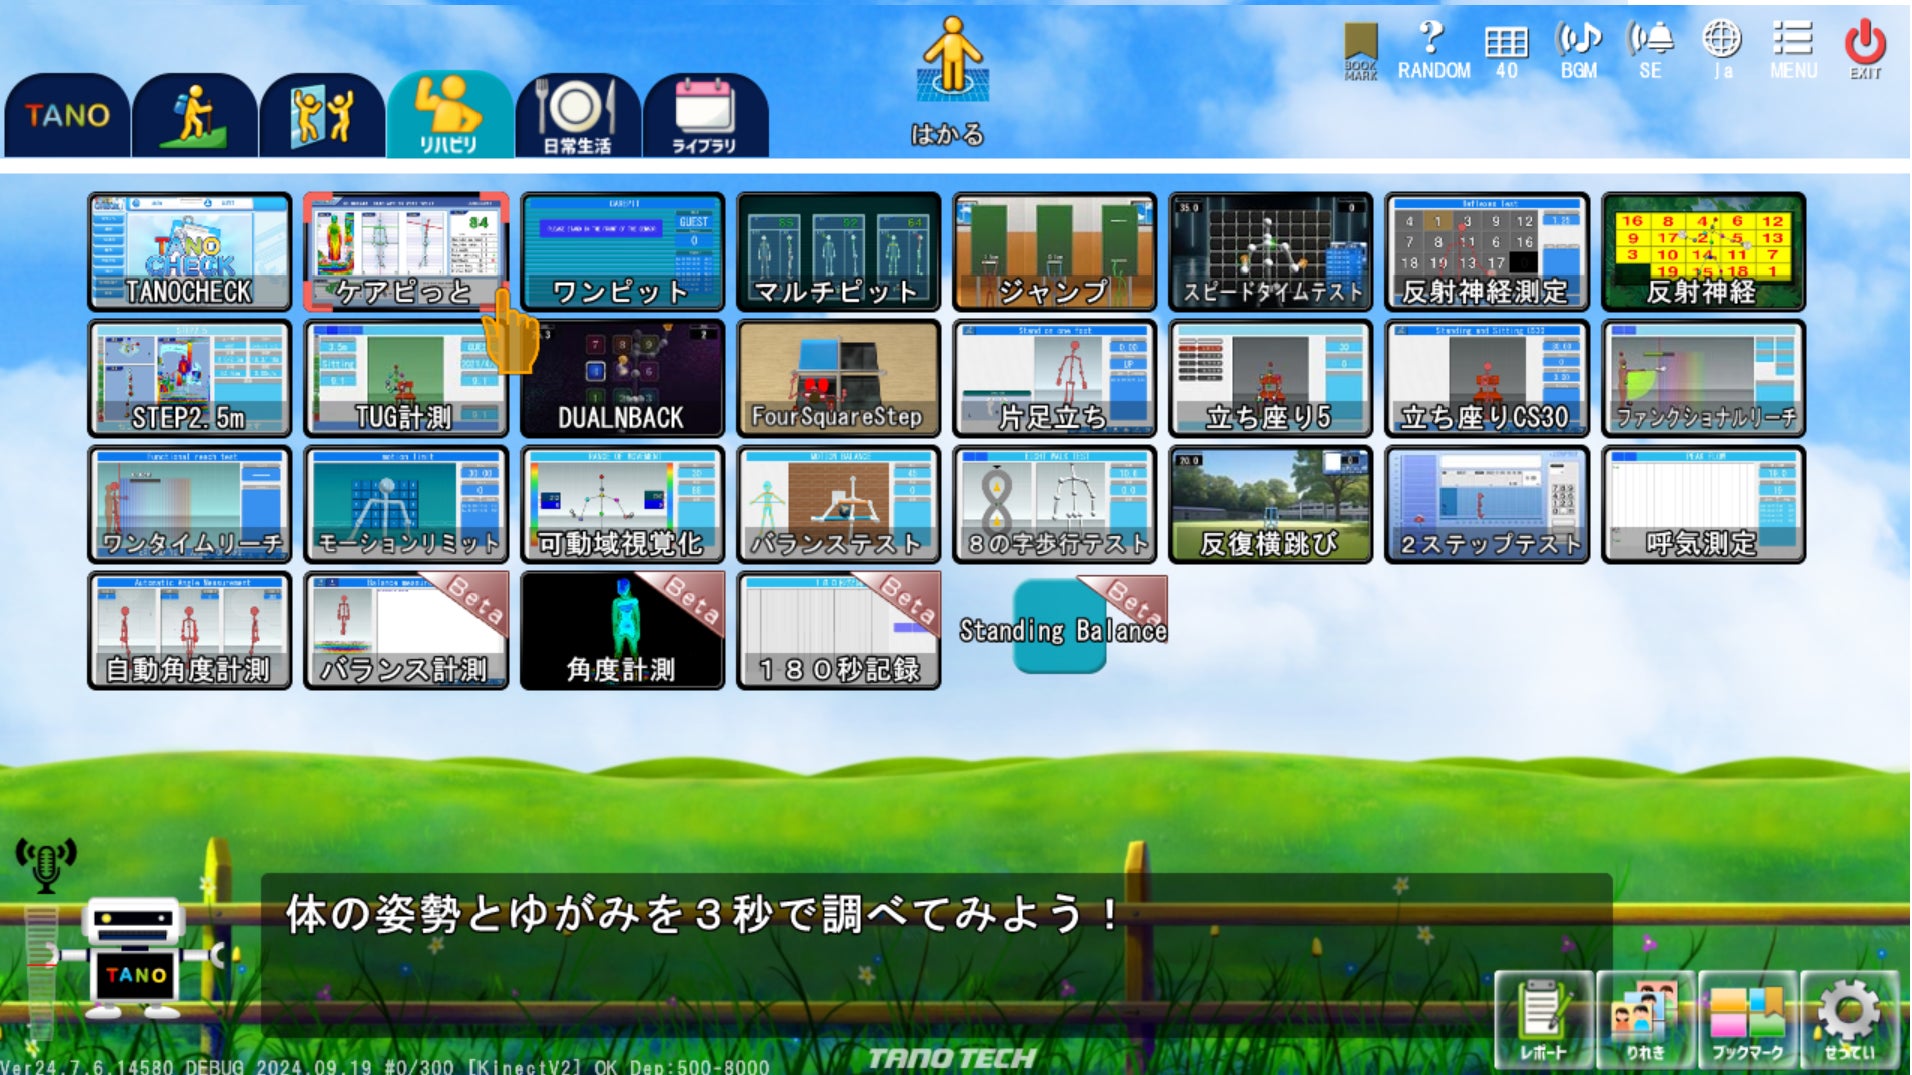Launch the TUG計測 tile

click(406, 378)
